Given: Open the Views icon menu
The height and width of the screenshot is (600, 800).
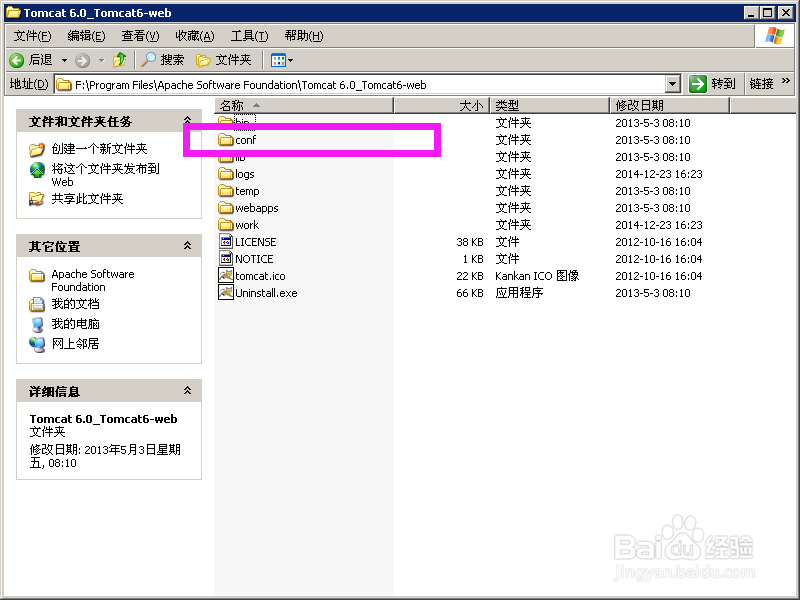Looking at the screenshot, I should click(x=282, y=61).
